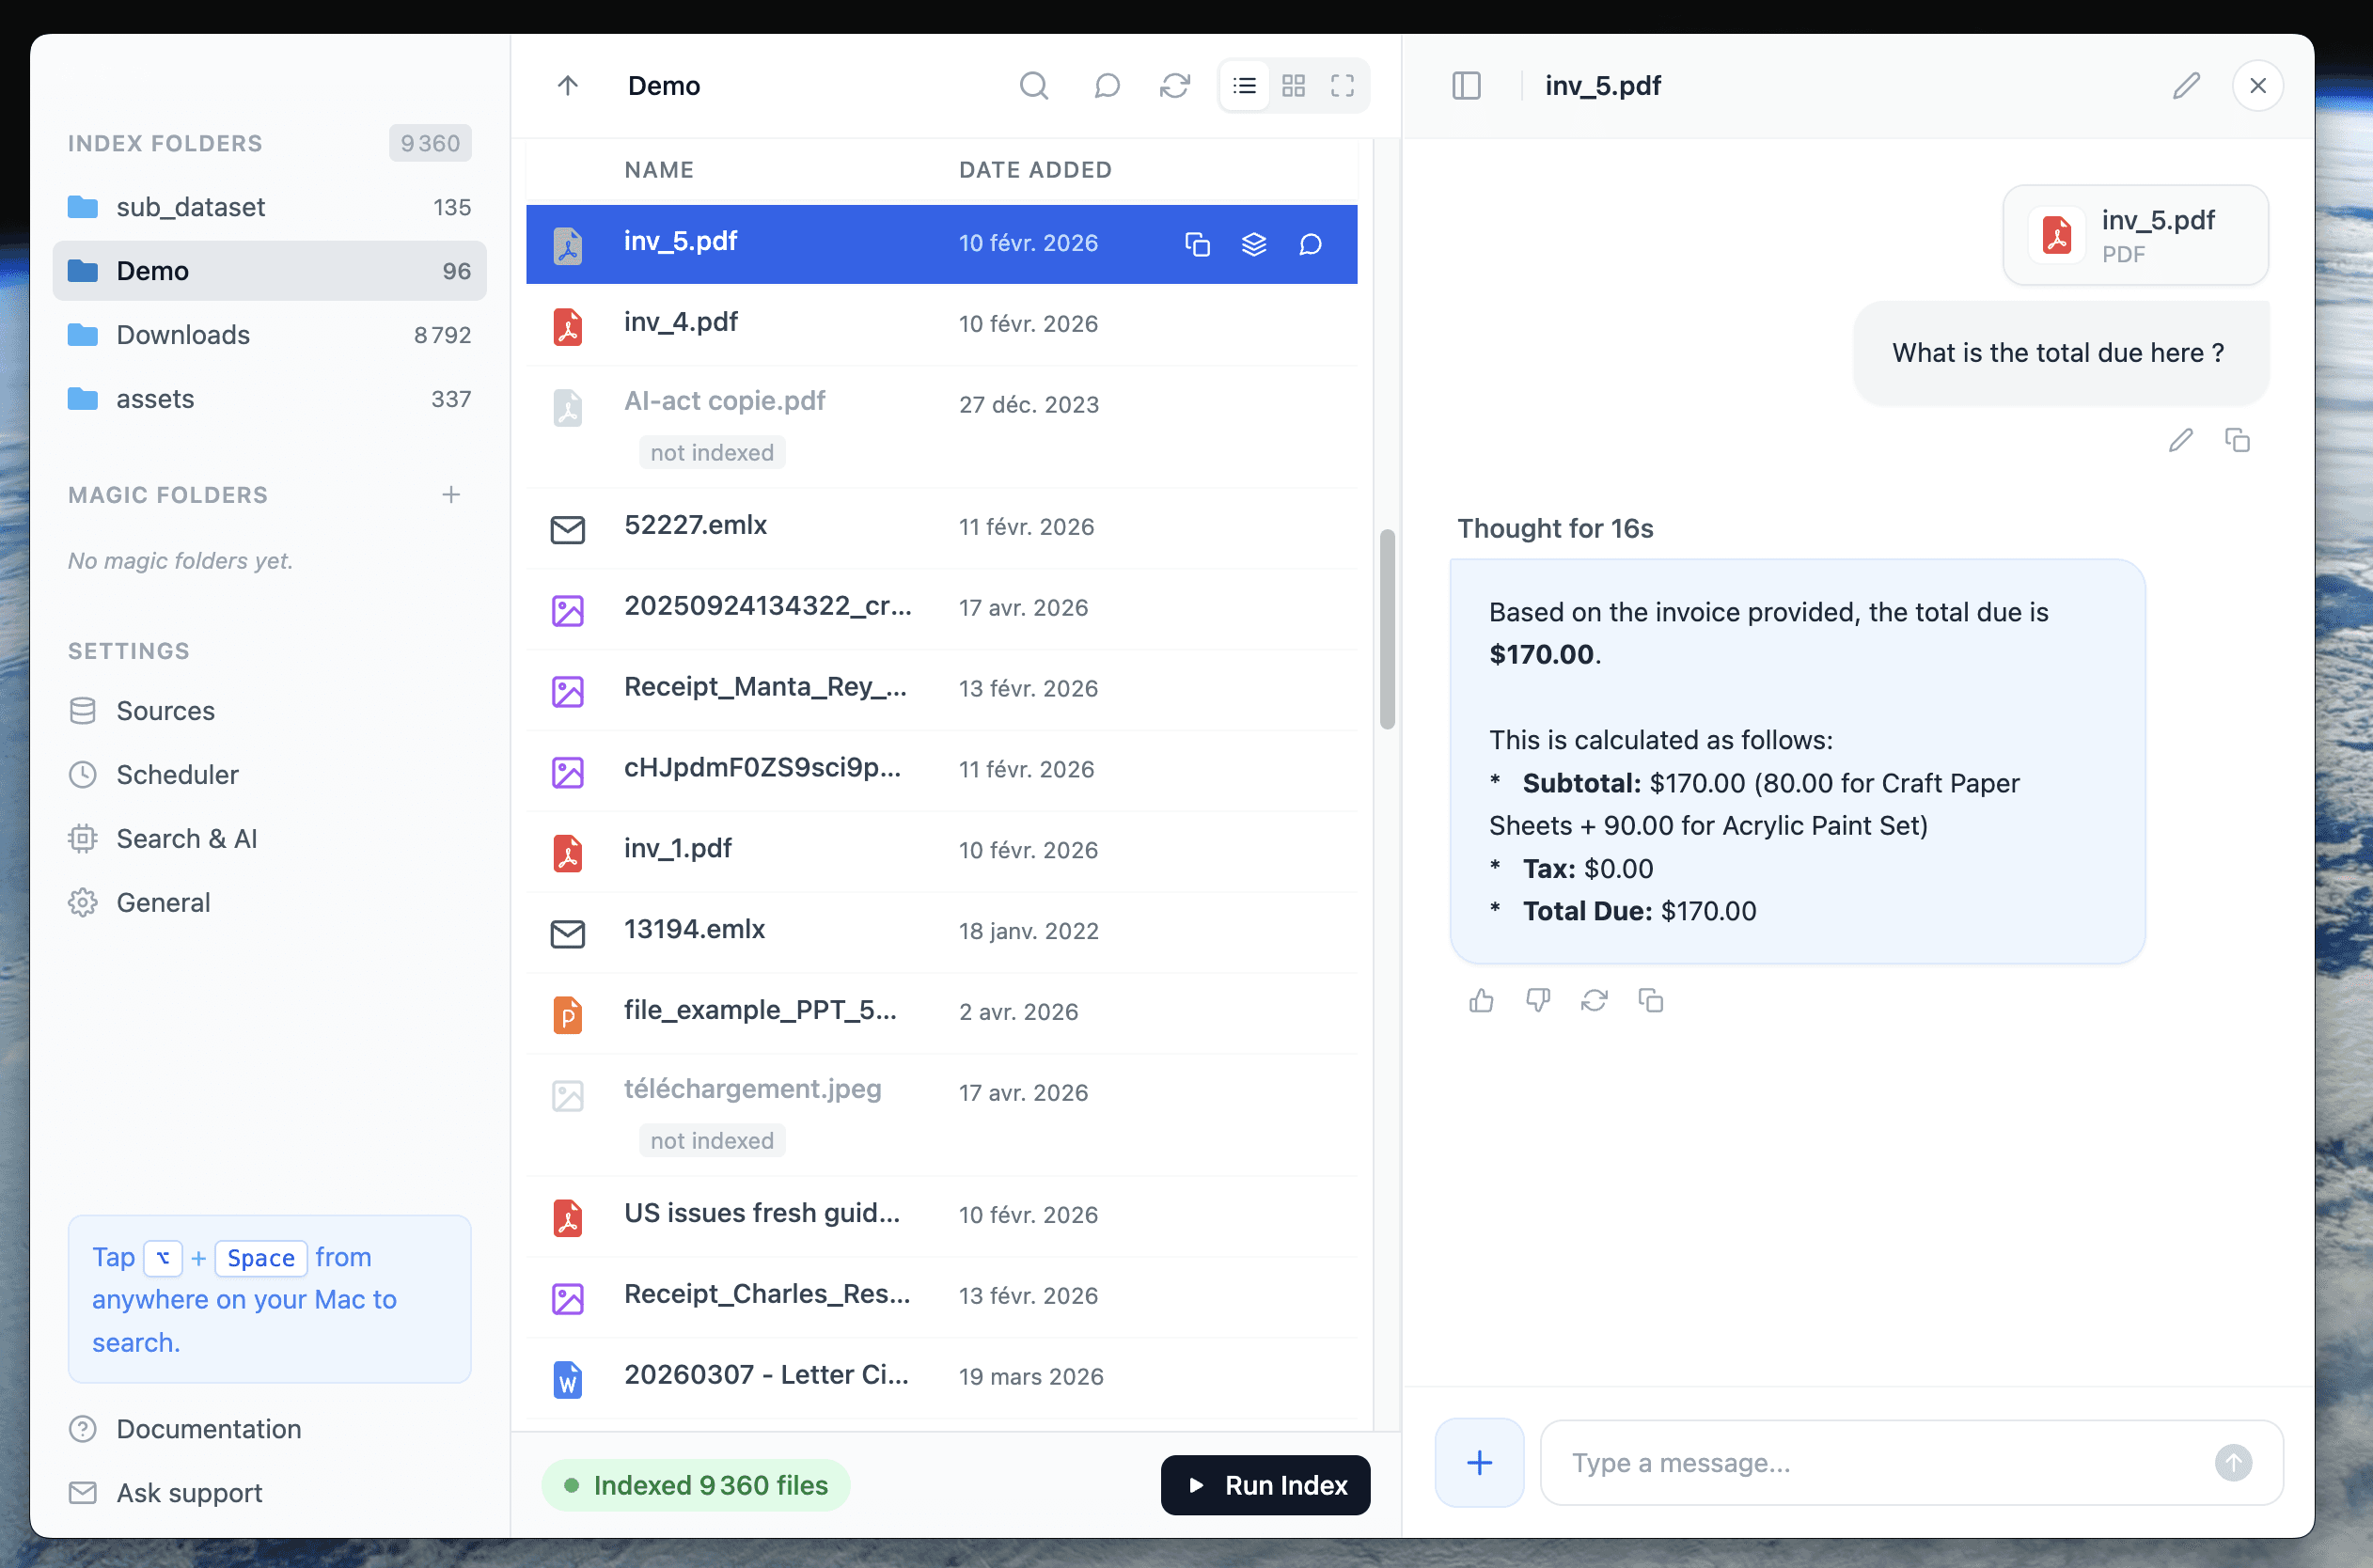
Task: Copy icon on the inv_5.pdf row
Action: tap(1197, 244)
